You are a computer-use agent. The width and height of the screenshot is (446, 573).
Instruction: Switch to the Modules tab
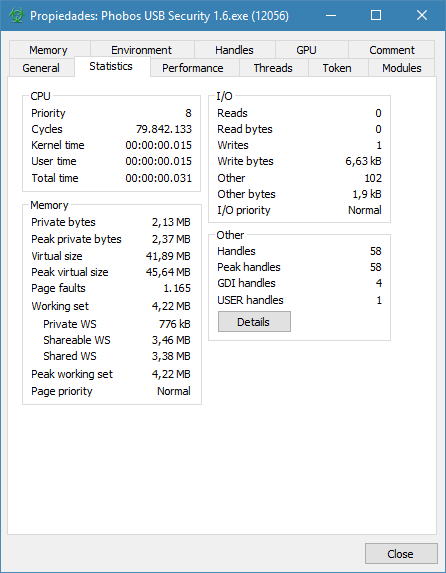401,68
